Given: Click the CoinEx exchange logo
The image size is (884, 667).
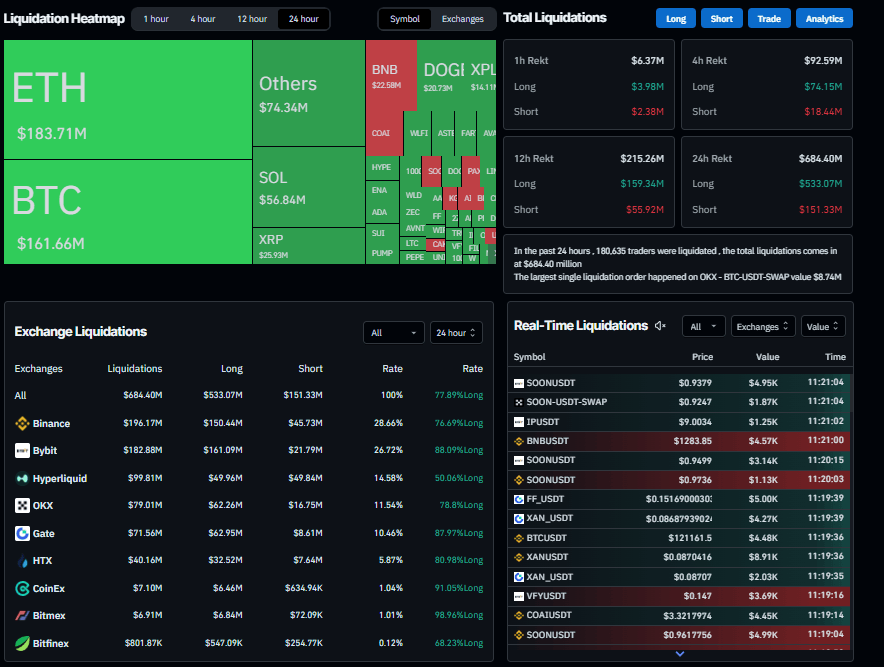Looking at the screenshot, I should click(21, 588).
